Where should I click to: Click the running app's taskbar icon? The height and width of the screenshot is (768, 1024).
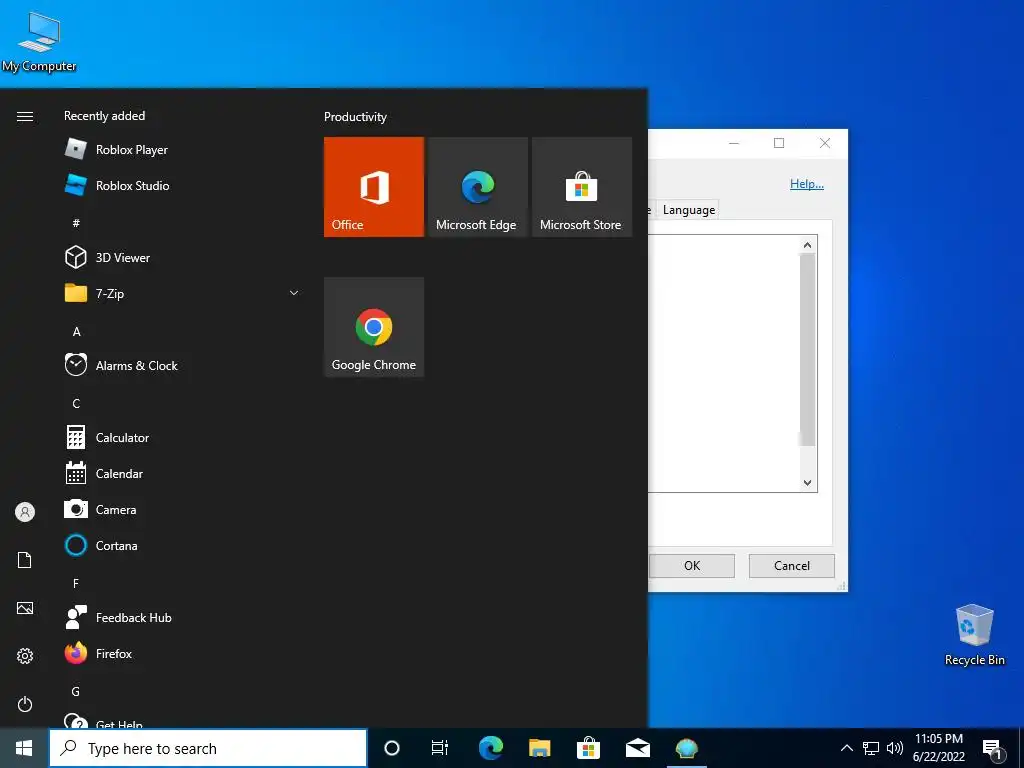686,748
